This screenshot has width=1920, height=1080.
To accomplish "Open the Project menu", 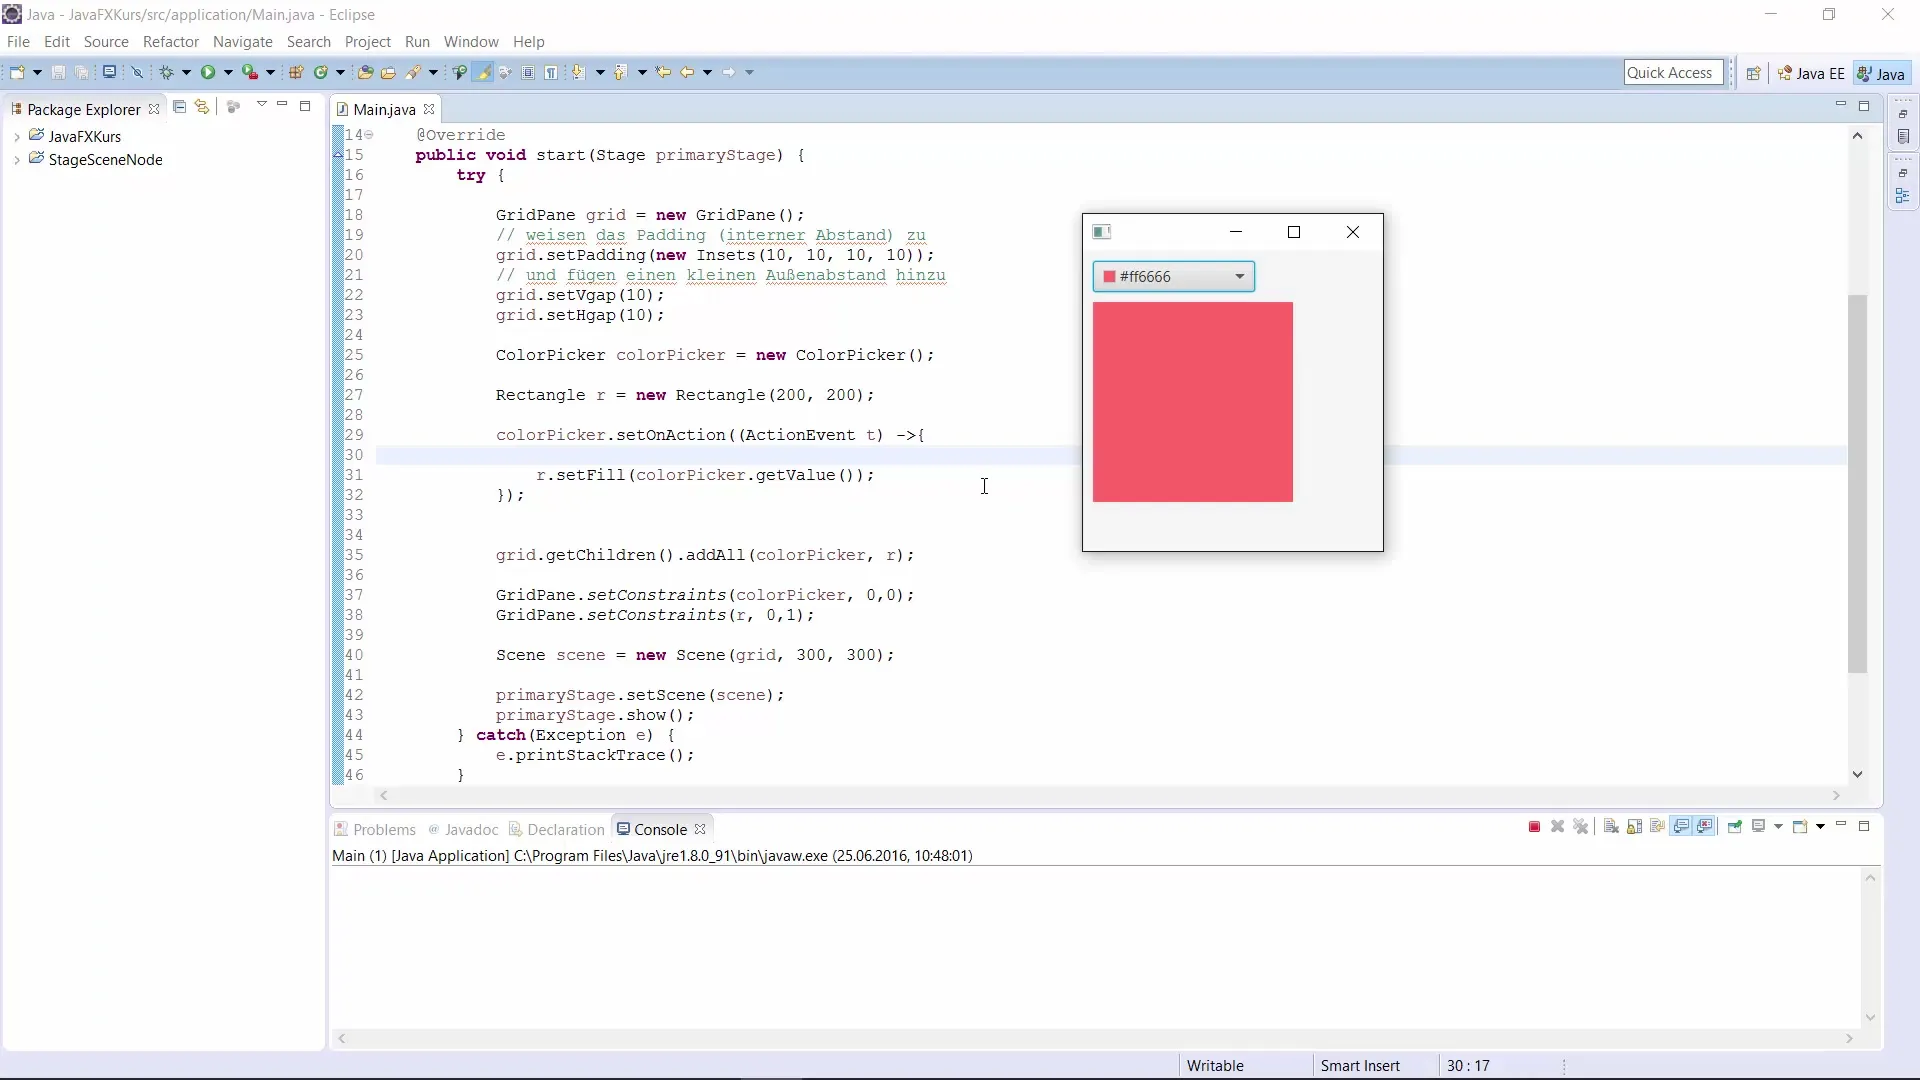I will coord(368,42).
